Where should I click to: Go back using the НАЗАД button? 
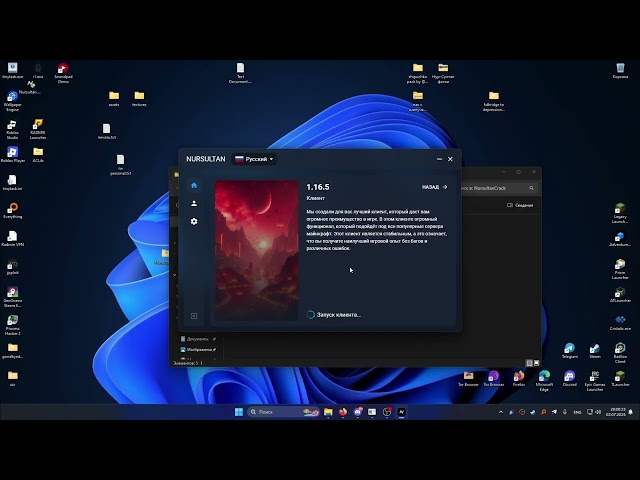pos(434,187)
